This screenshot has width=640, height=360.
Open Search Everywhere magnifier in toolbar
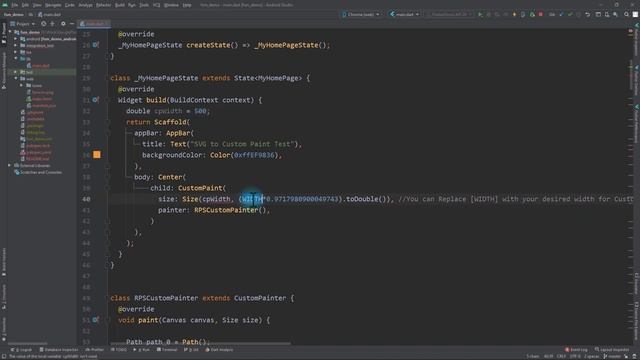tap(627, 14)
